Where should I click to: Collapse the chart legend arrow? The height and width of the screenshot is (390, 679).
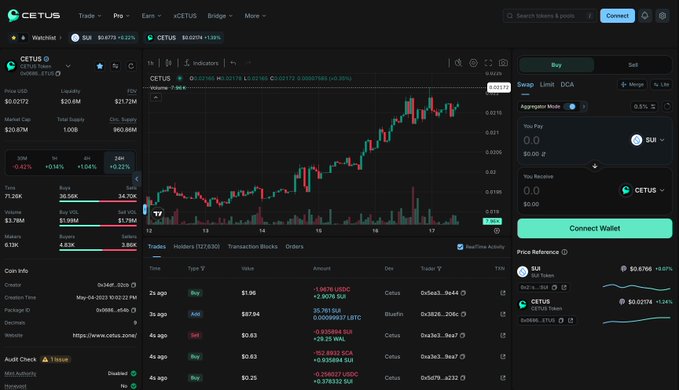[156, 97]
